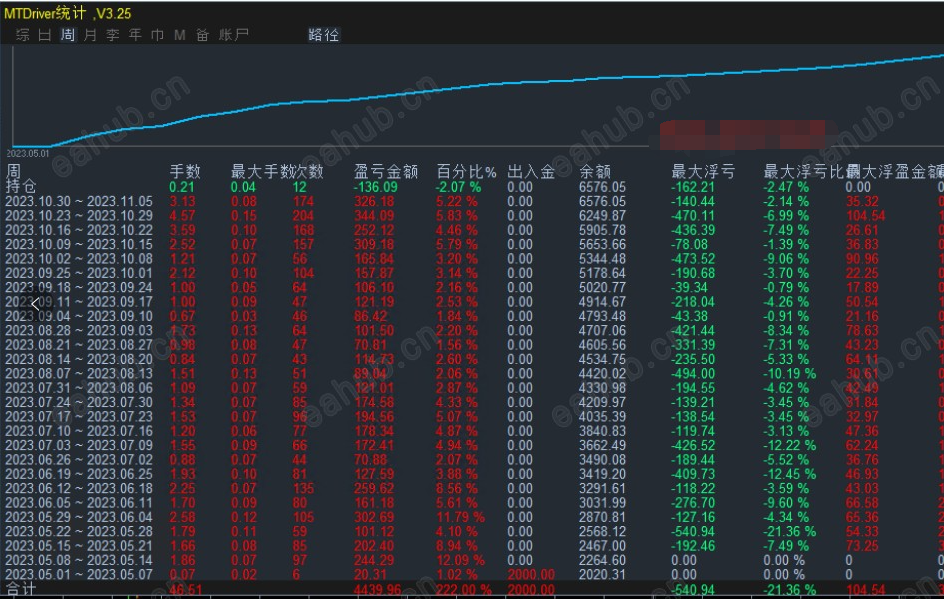Click the MTDriver统计 V3.25 title text
Viewport: 947px width, 599px height.
pos(67,13)
